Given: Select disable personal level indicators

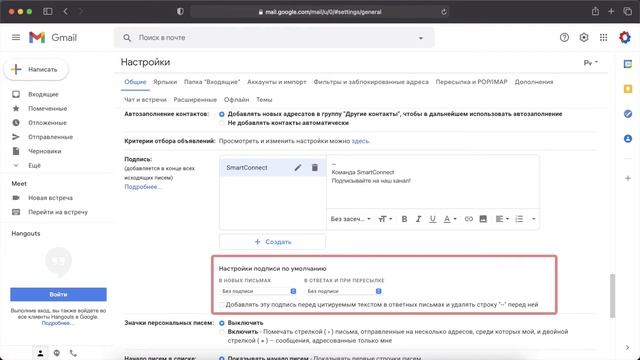Looking at the screenshot, I should [222, 323].
